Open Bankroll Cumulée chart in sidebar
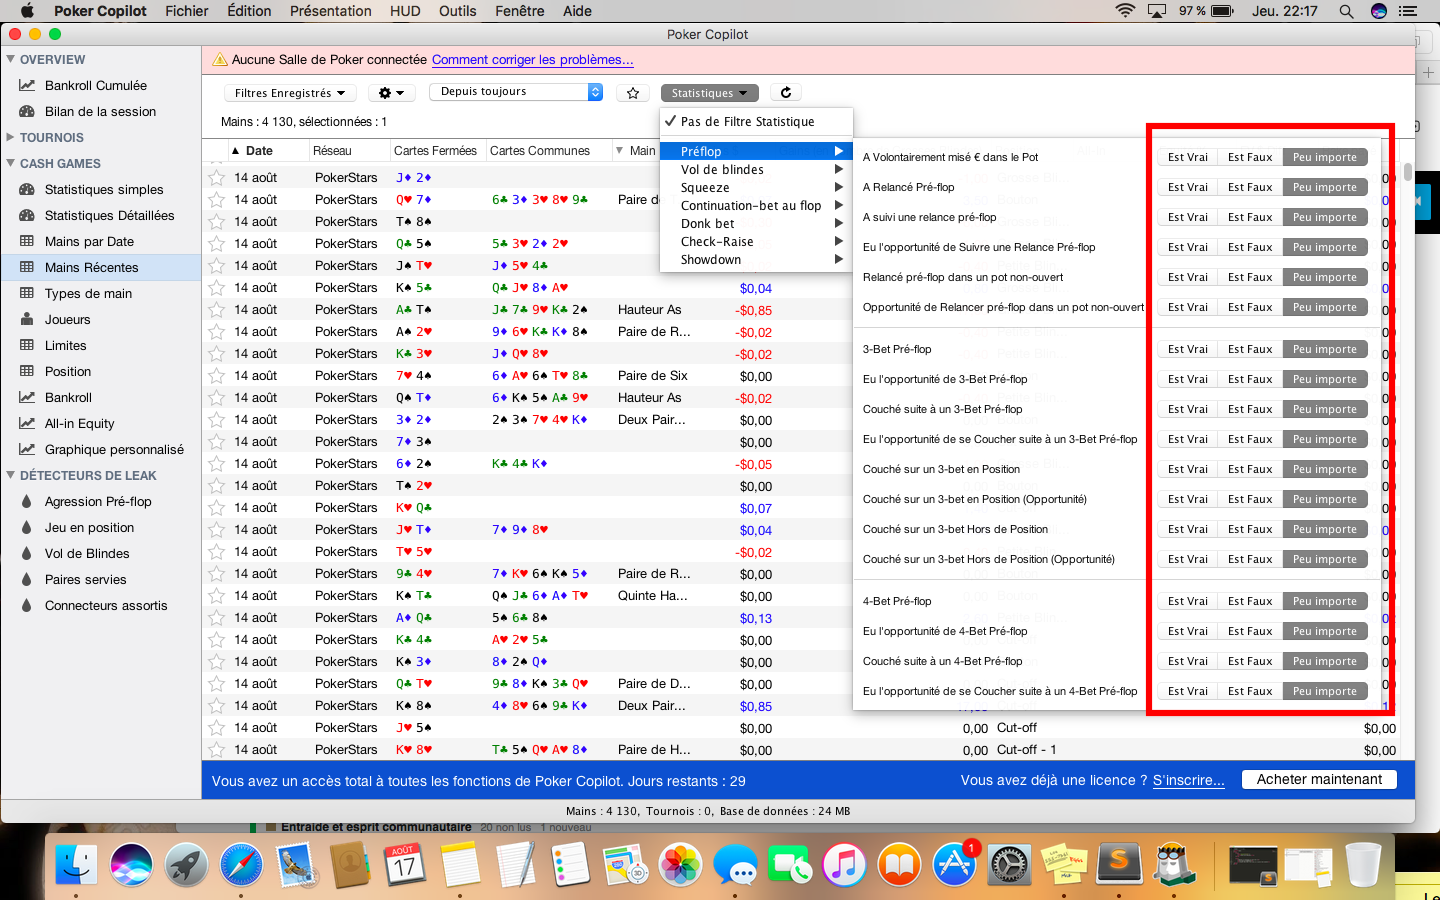The width and height of the screenshot is (1440, 900). pyautogui.click(x=95, y=86)
